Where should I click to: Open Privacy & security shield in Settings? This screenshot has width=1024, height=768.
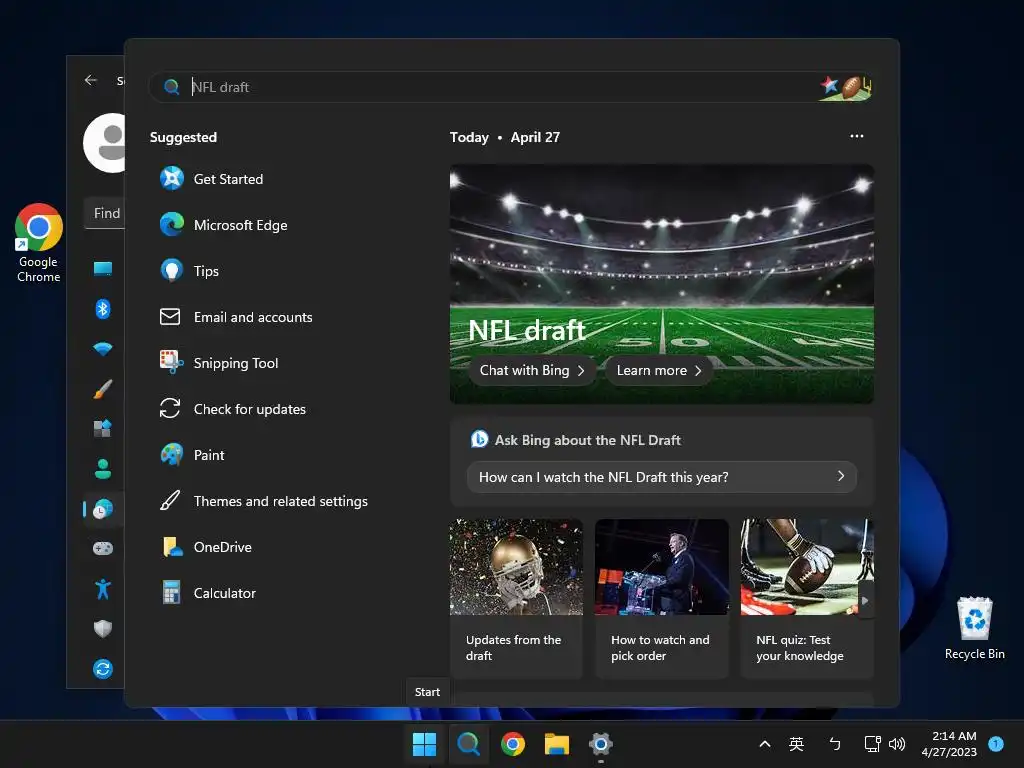point(103,628)
